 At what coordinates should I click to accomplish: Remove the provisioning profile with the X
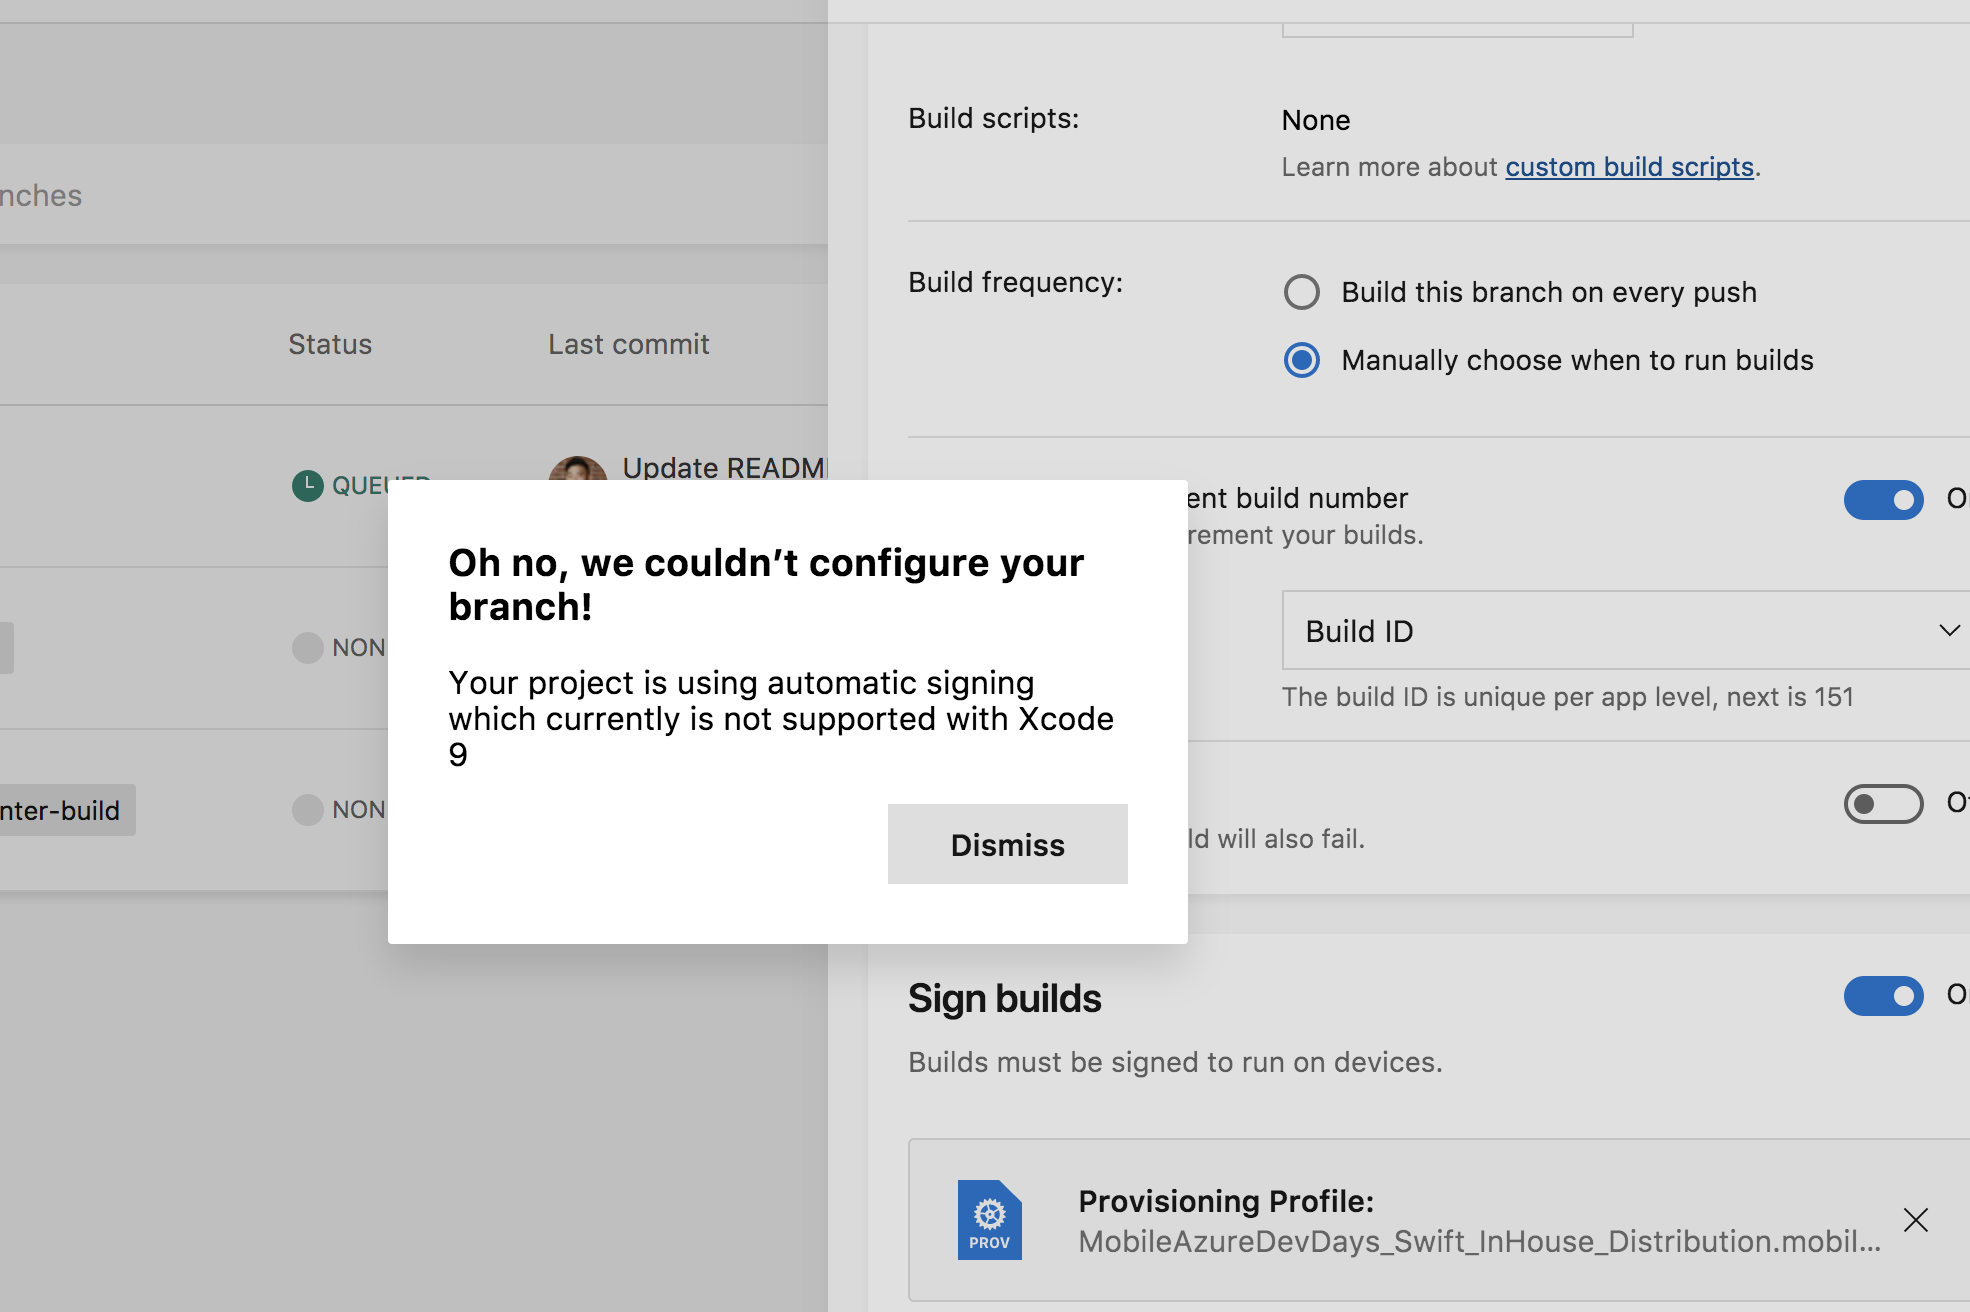[x=1915, y=1220]
